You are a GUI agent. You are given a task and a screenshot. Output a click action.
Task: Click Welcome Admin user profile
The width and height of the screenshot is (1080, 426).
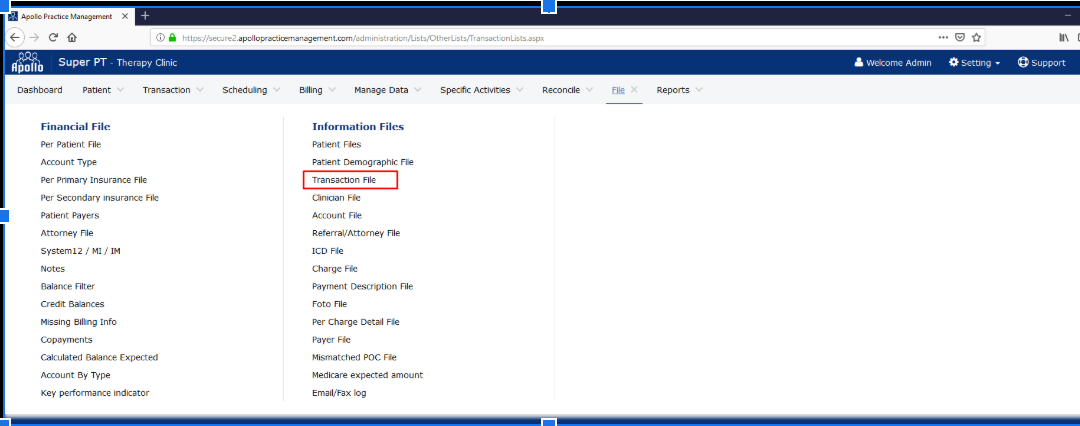[892, 63]
